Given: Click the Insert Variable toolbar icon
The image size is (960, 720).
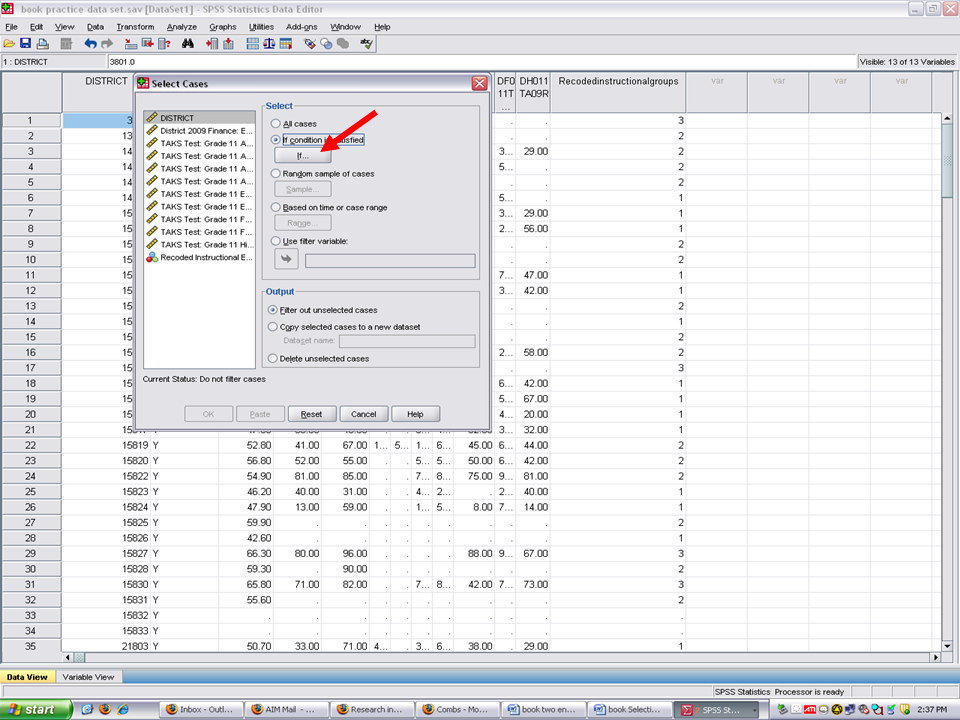Looking at the screenshot, I should pyautogui.click(x=229, y=44).
